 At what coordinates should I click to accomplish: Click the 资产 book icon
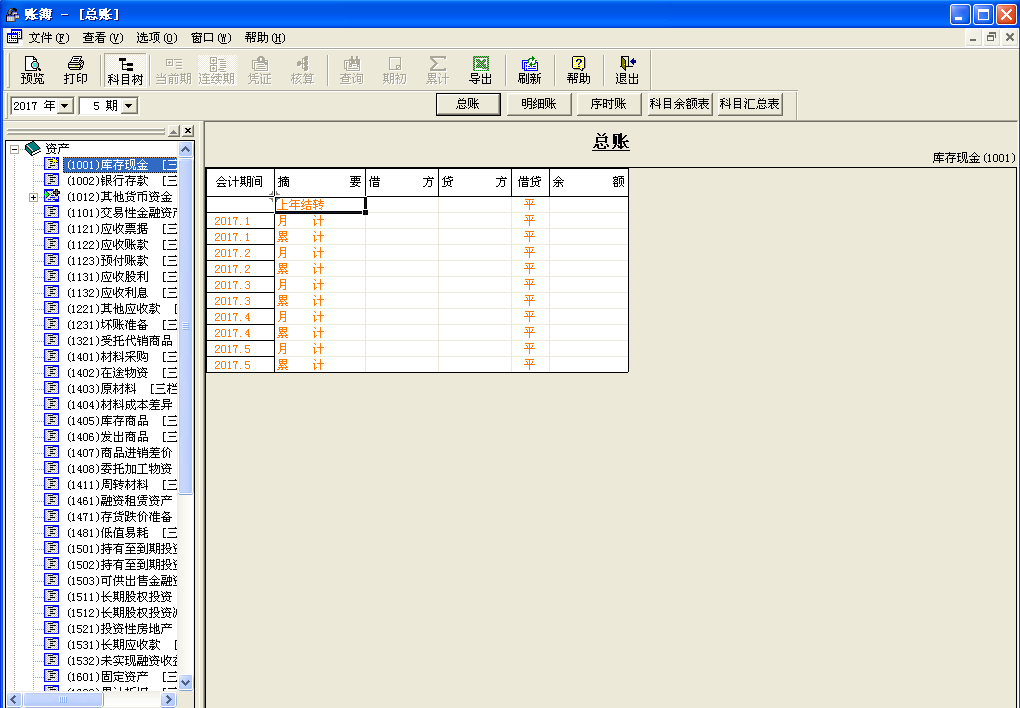[x=33, y=148]
